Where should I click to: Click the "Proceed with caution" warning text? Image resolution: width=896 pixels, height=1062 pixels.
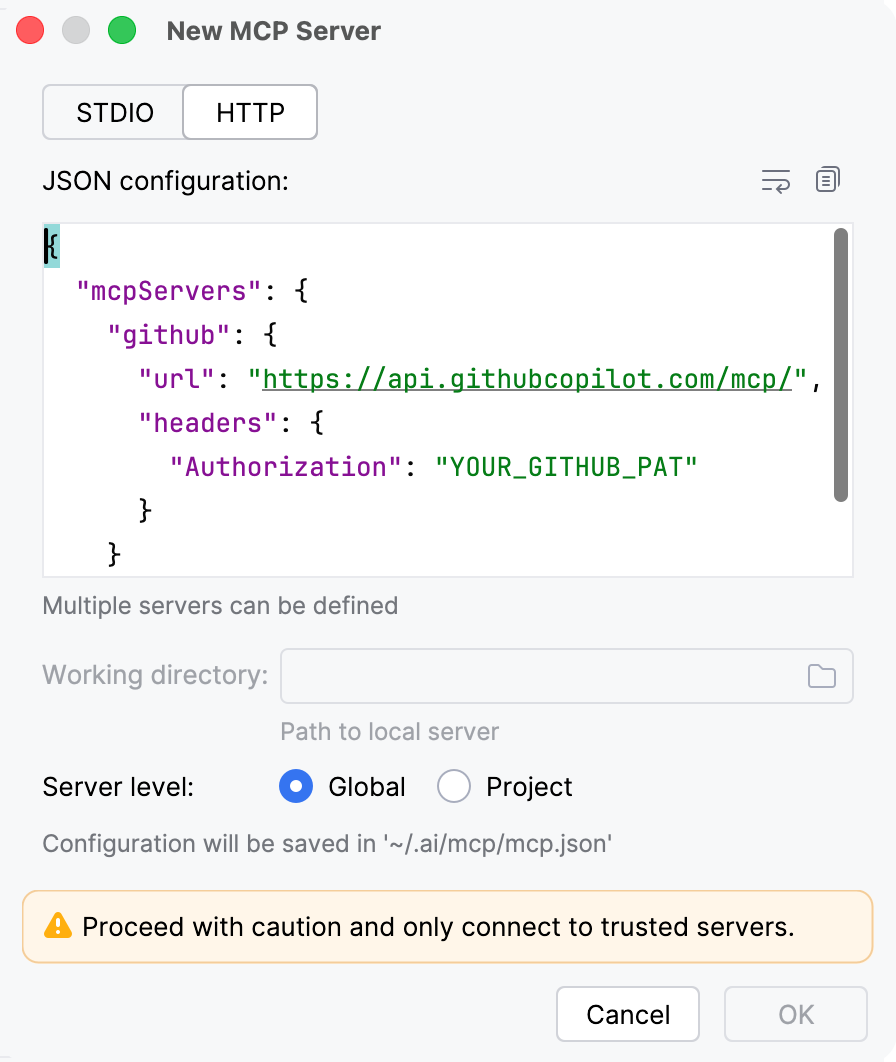438,927
